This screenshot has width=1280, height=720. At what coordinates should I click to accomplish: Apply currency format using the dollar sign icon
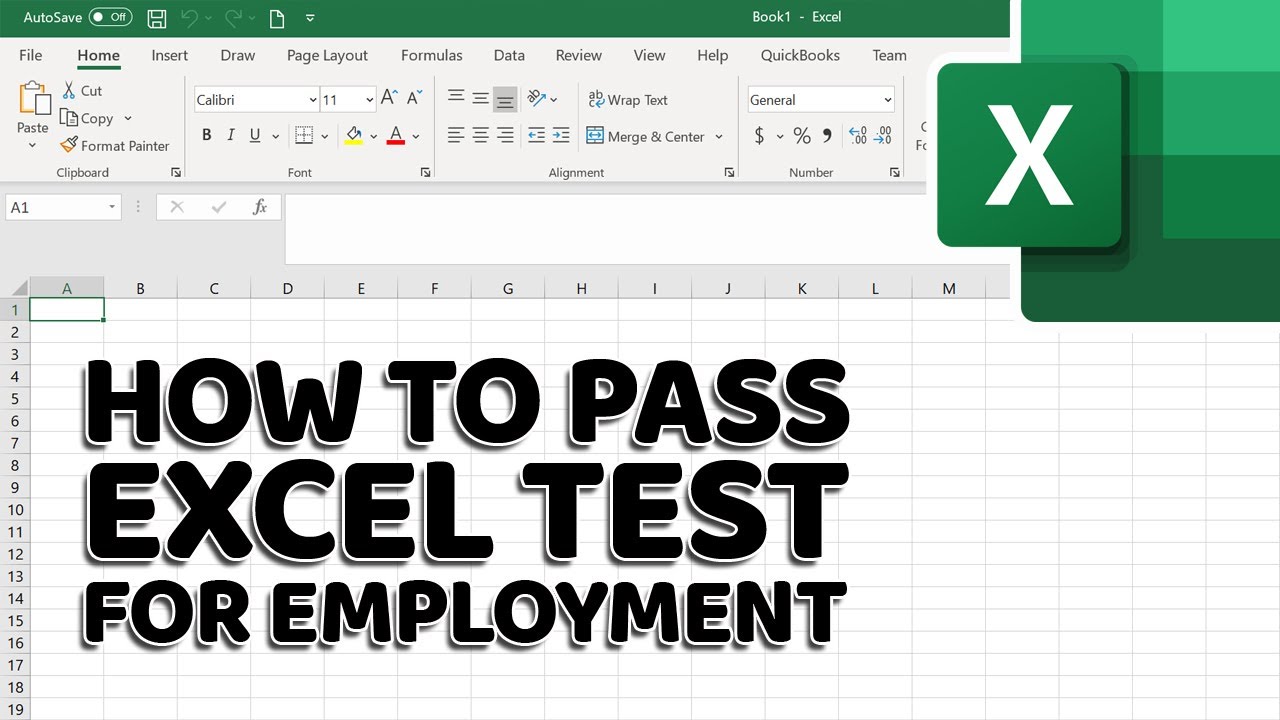pyautogui.click(x=760, y=136)
